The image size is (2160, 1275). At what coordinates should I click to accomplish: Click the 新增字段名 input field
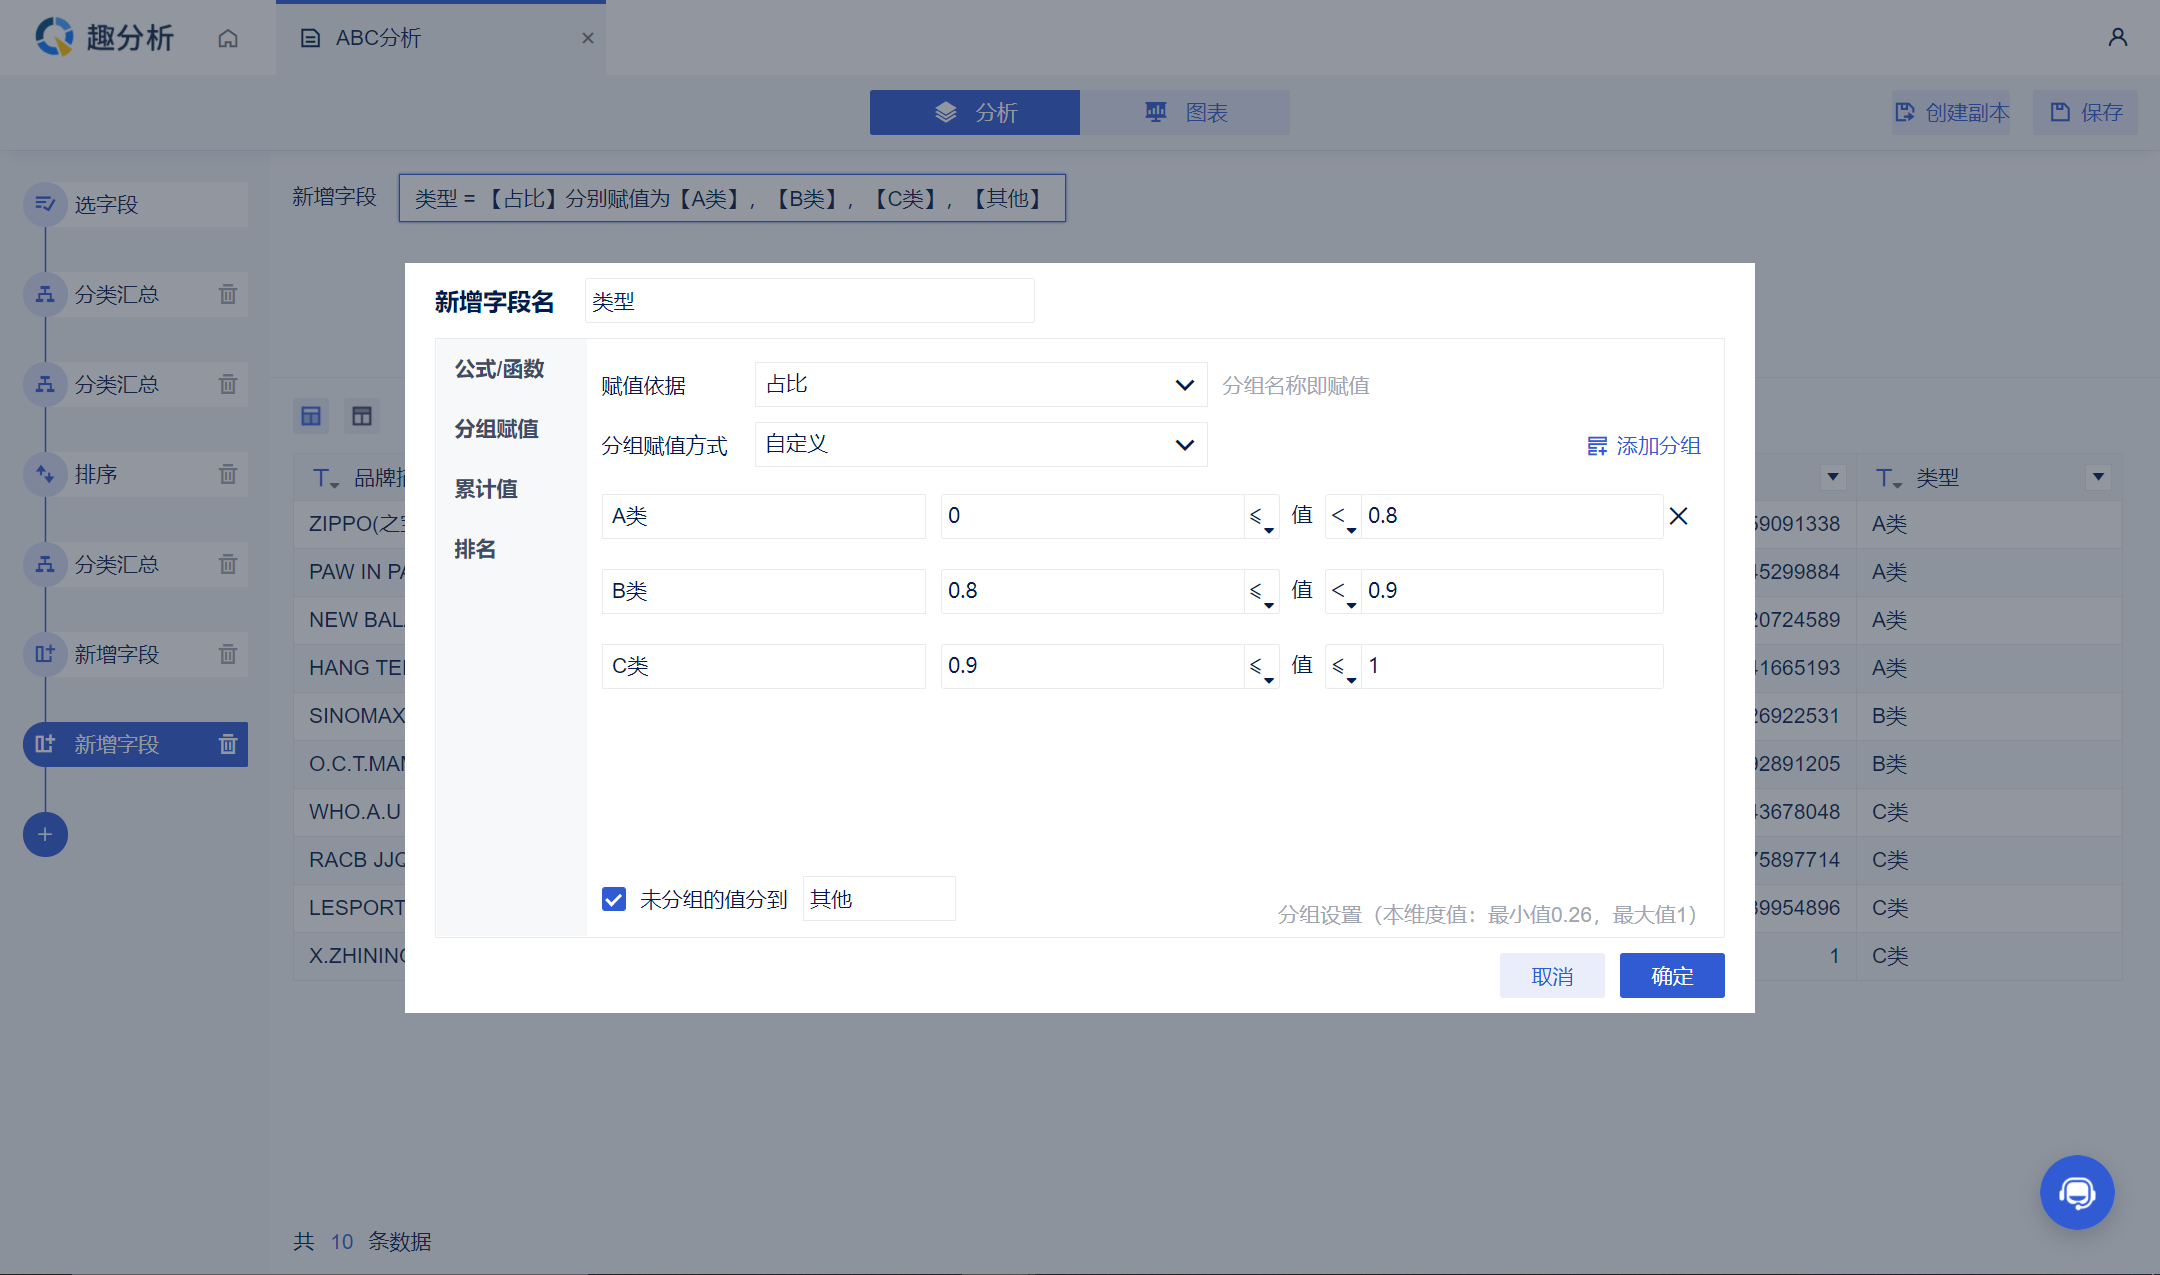tap(808, 301)
